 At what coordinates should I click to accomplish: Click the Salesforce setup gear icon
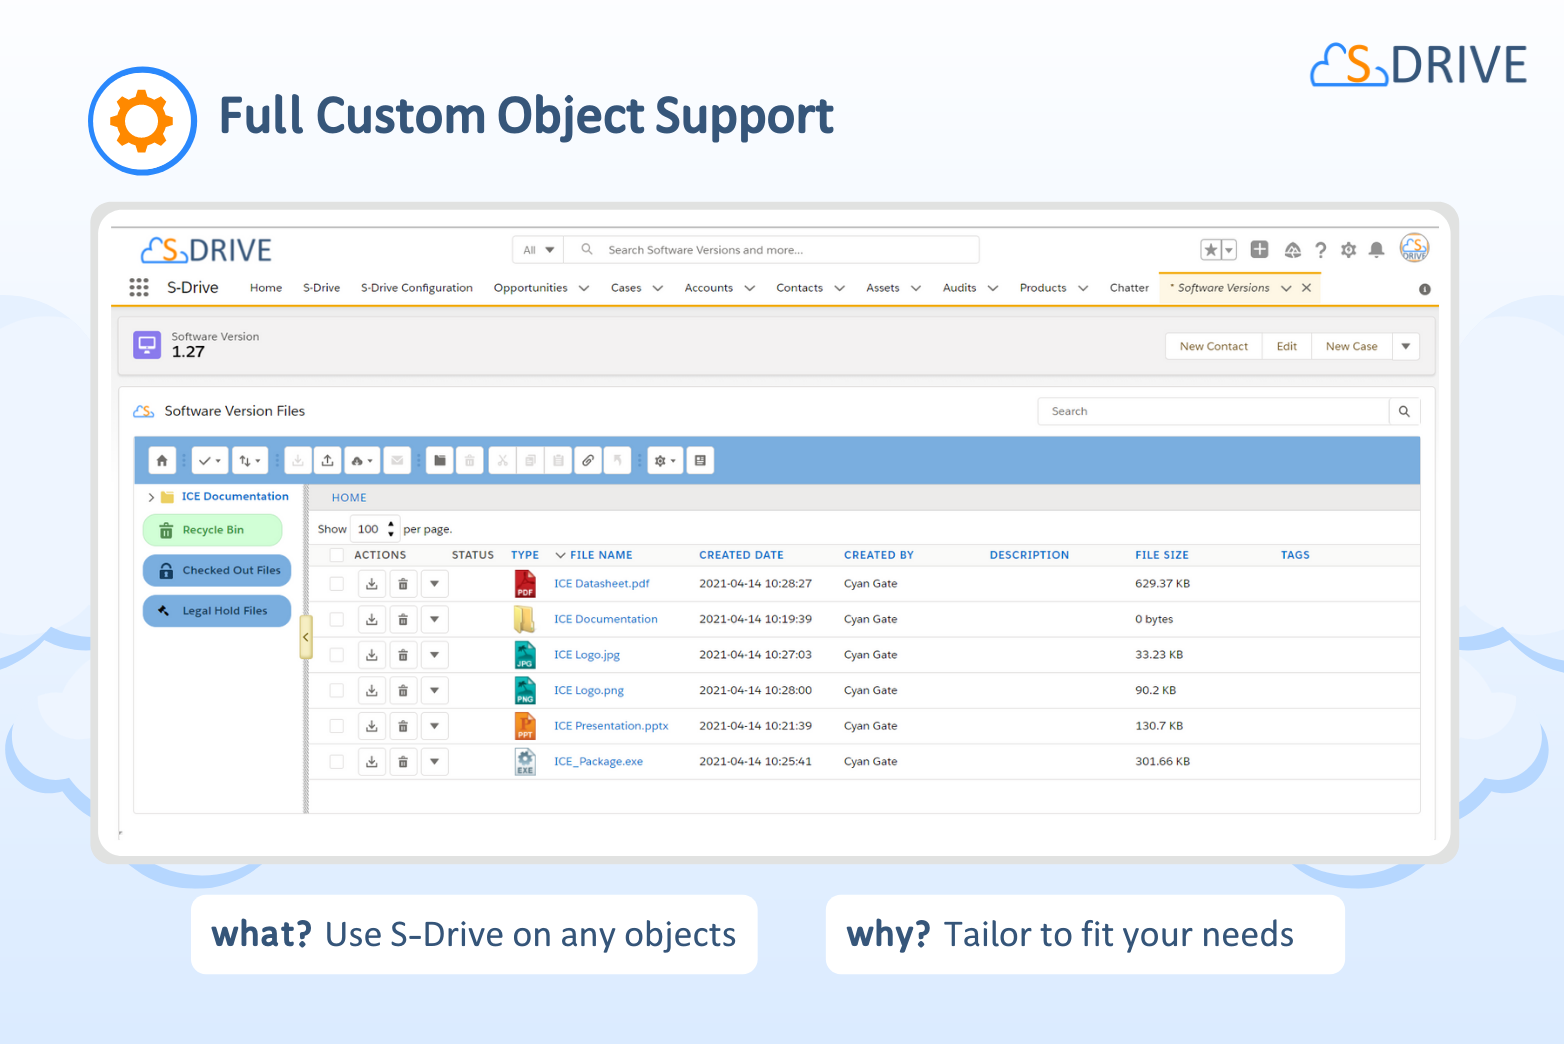(1348, 250)
